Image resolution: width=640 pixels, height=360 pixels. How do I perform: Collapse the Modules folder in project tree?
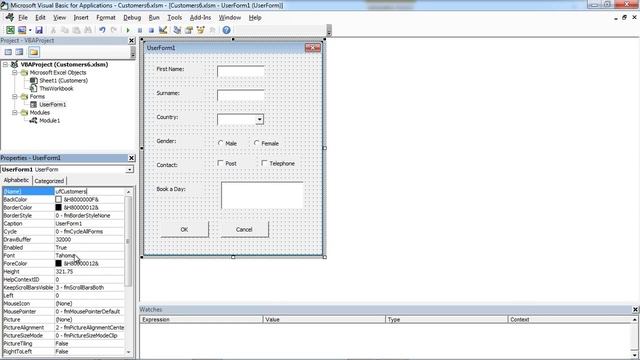tap(15, 113)
